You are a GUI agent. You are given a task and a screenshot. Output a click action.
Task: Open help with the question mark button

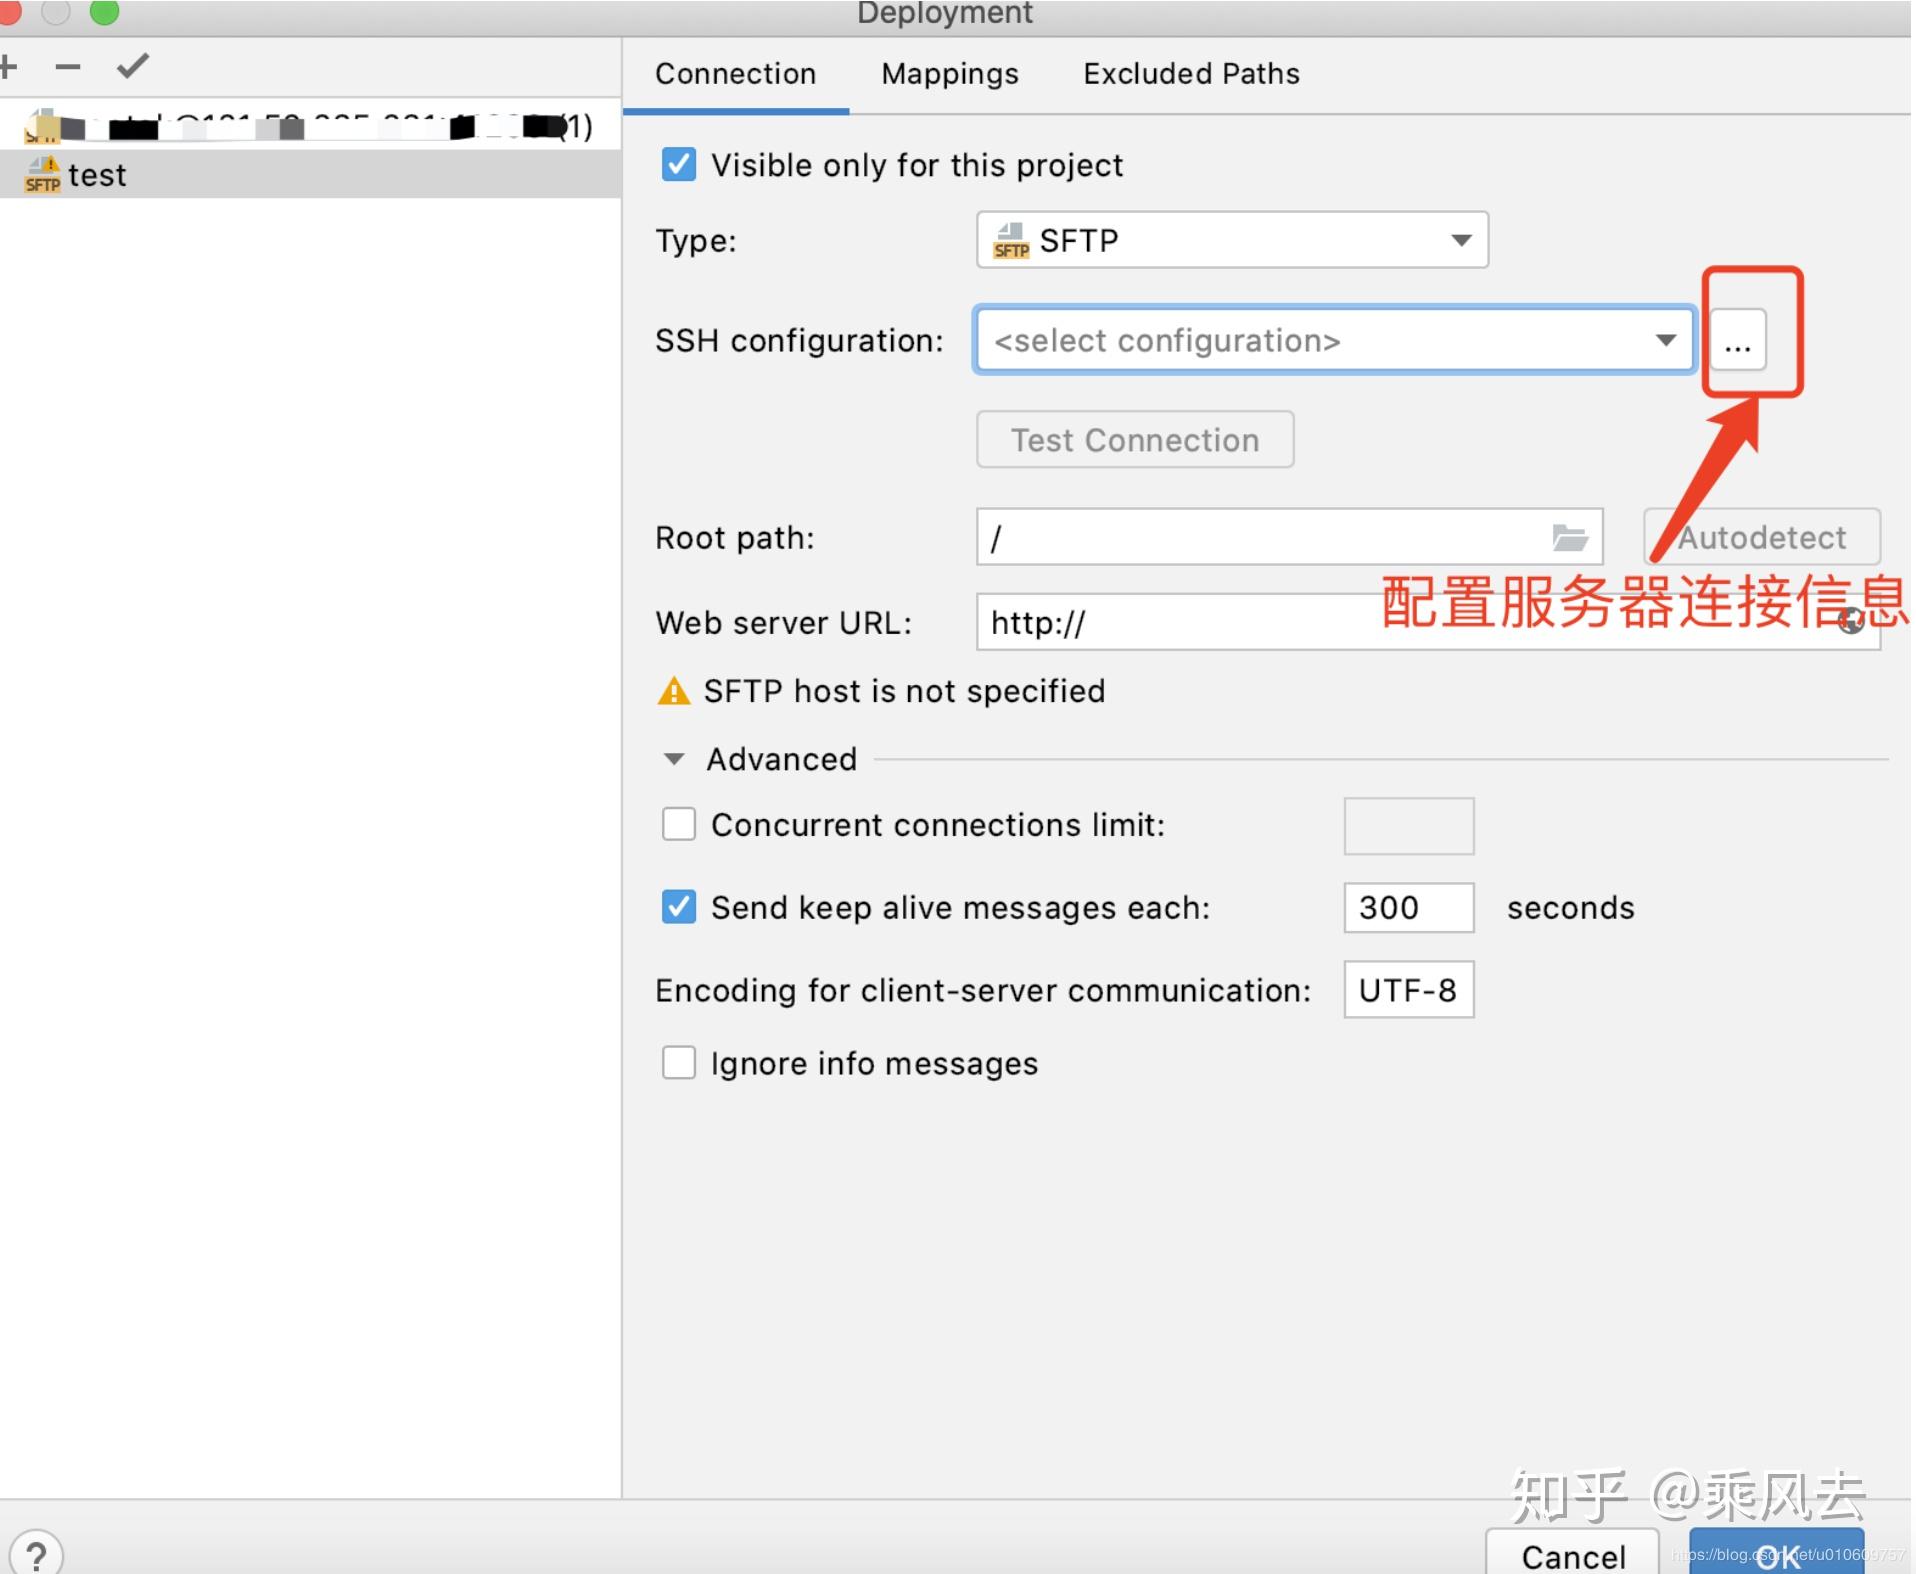(x=36, y=1555)
